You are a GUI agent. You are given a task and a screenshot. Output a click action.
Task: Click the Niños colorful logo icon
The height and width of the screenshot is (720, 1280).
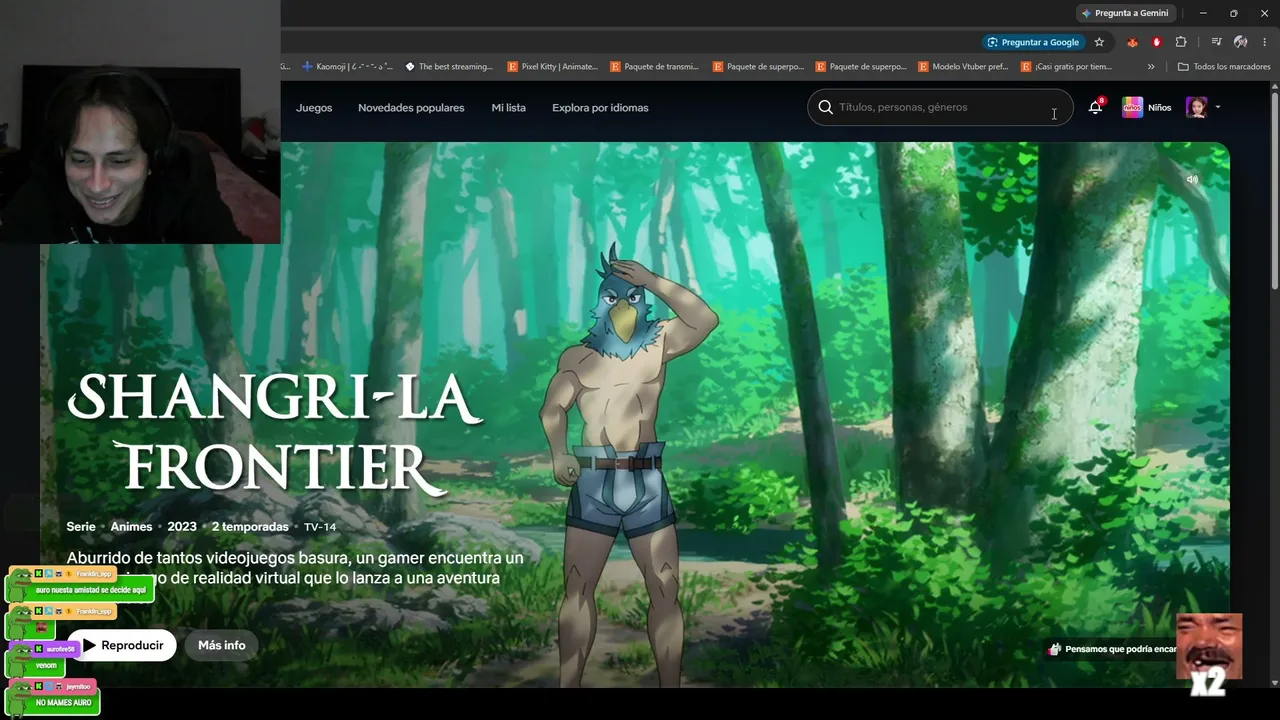pyautogui.click(x=1132, y=107)
